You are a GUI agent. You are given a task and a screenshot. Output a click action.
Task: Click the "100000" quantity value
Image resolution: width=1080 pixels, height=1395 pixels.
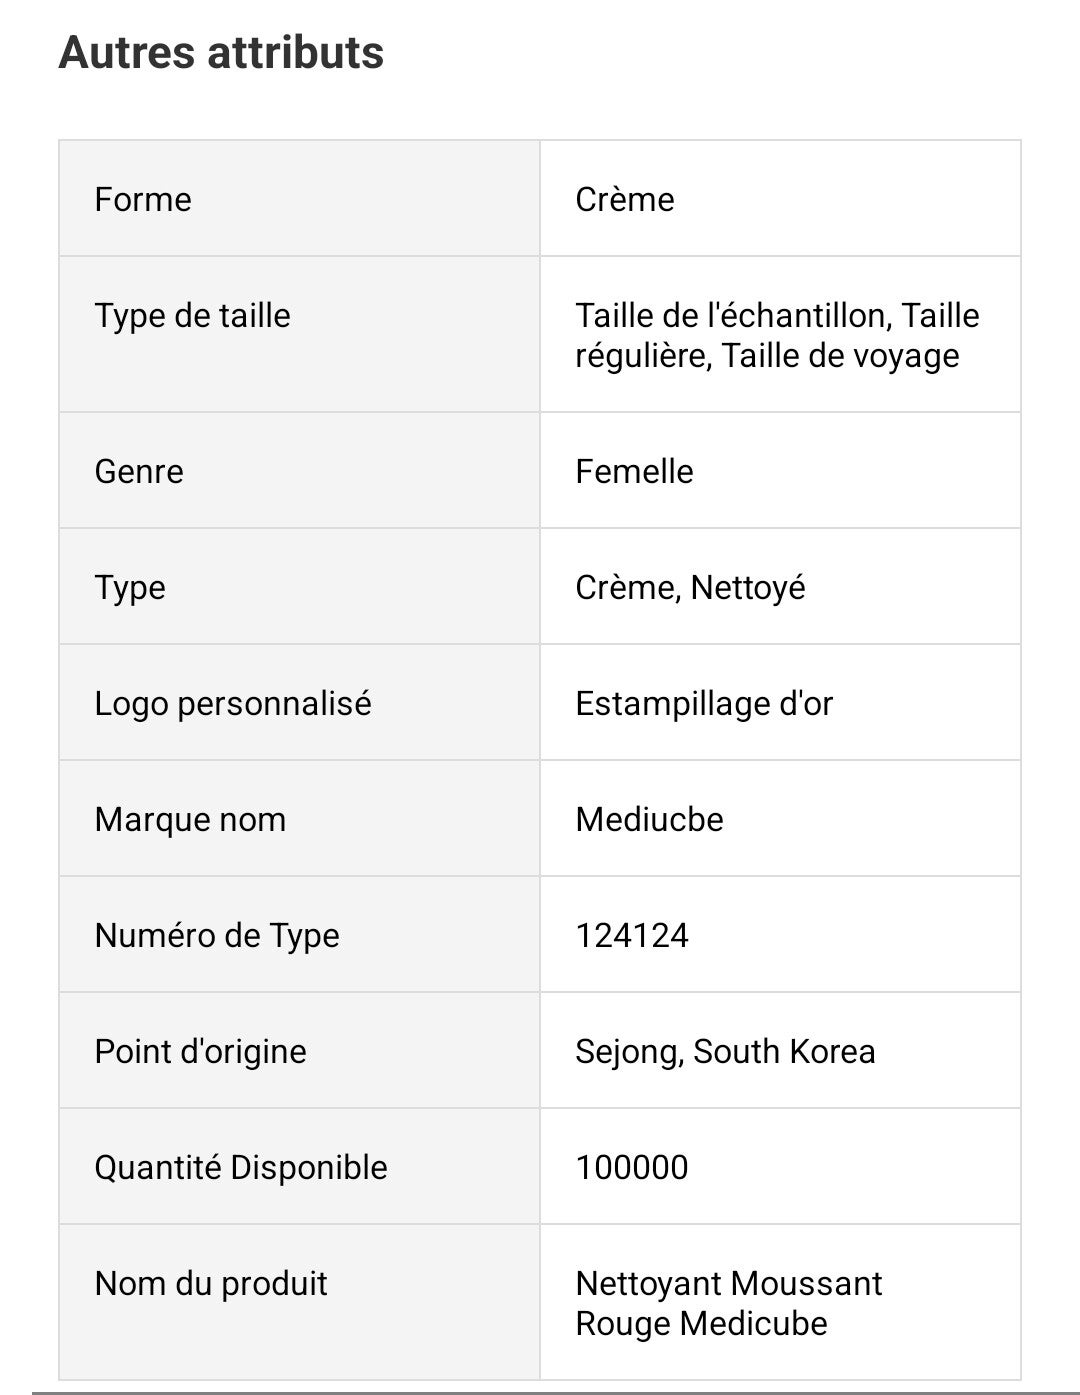point(632,1168)
